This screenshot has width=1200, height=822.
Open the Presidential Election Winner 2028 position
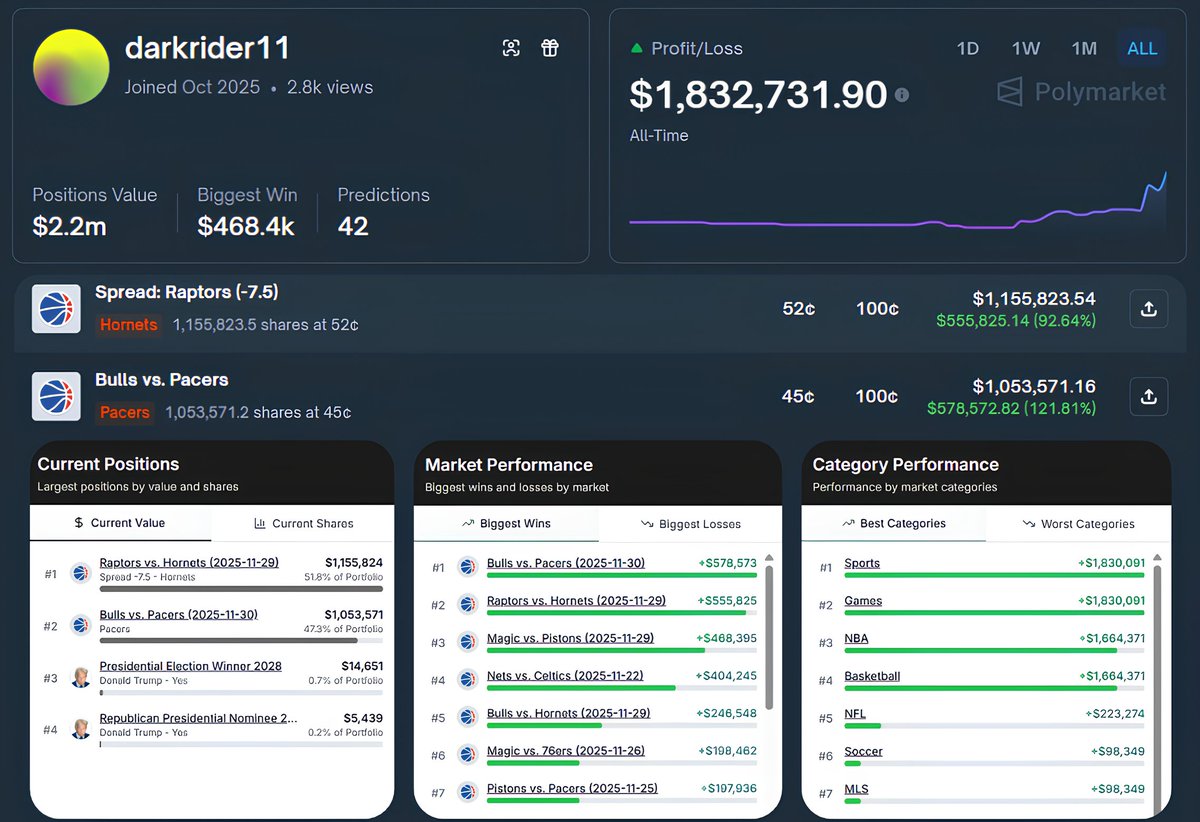click(x=190, y=666)
